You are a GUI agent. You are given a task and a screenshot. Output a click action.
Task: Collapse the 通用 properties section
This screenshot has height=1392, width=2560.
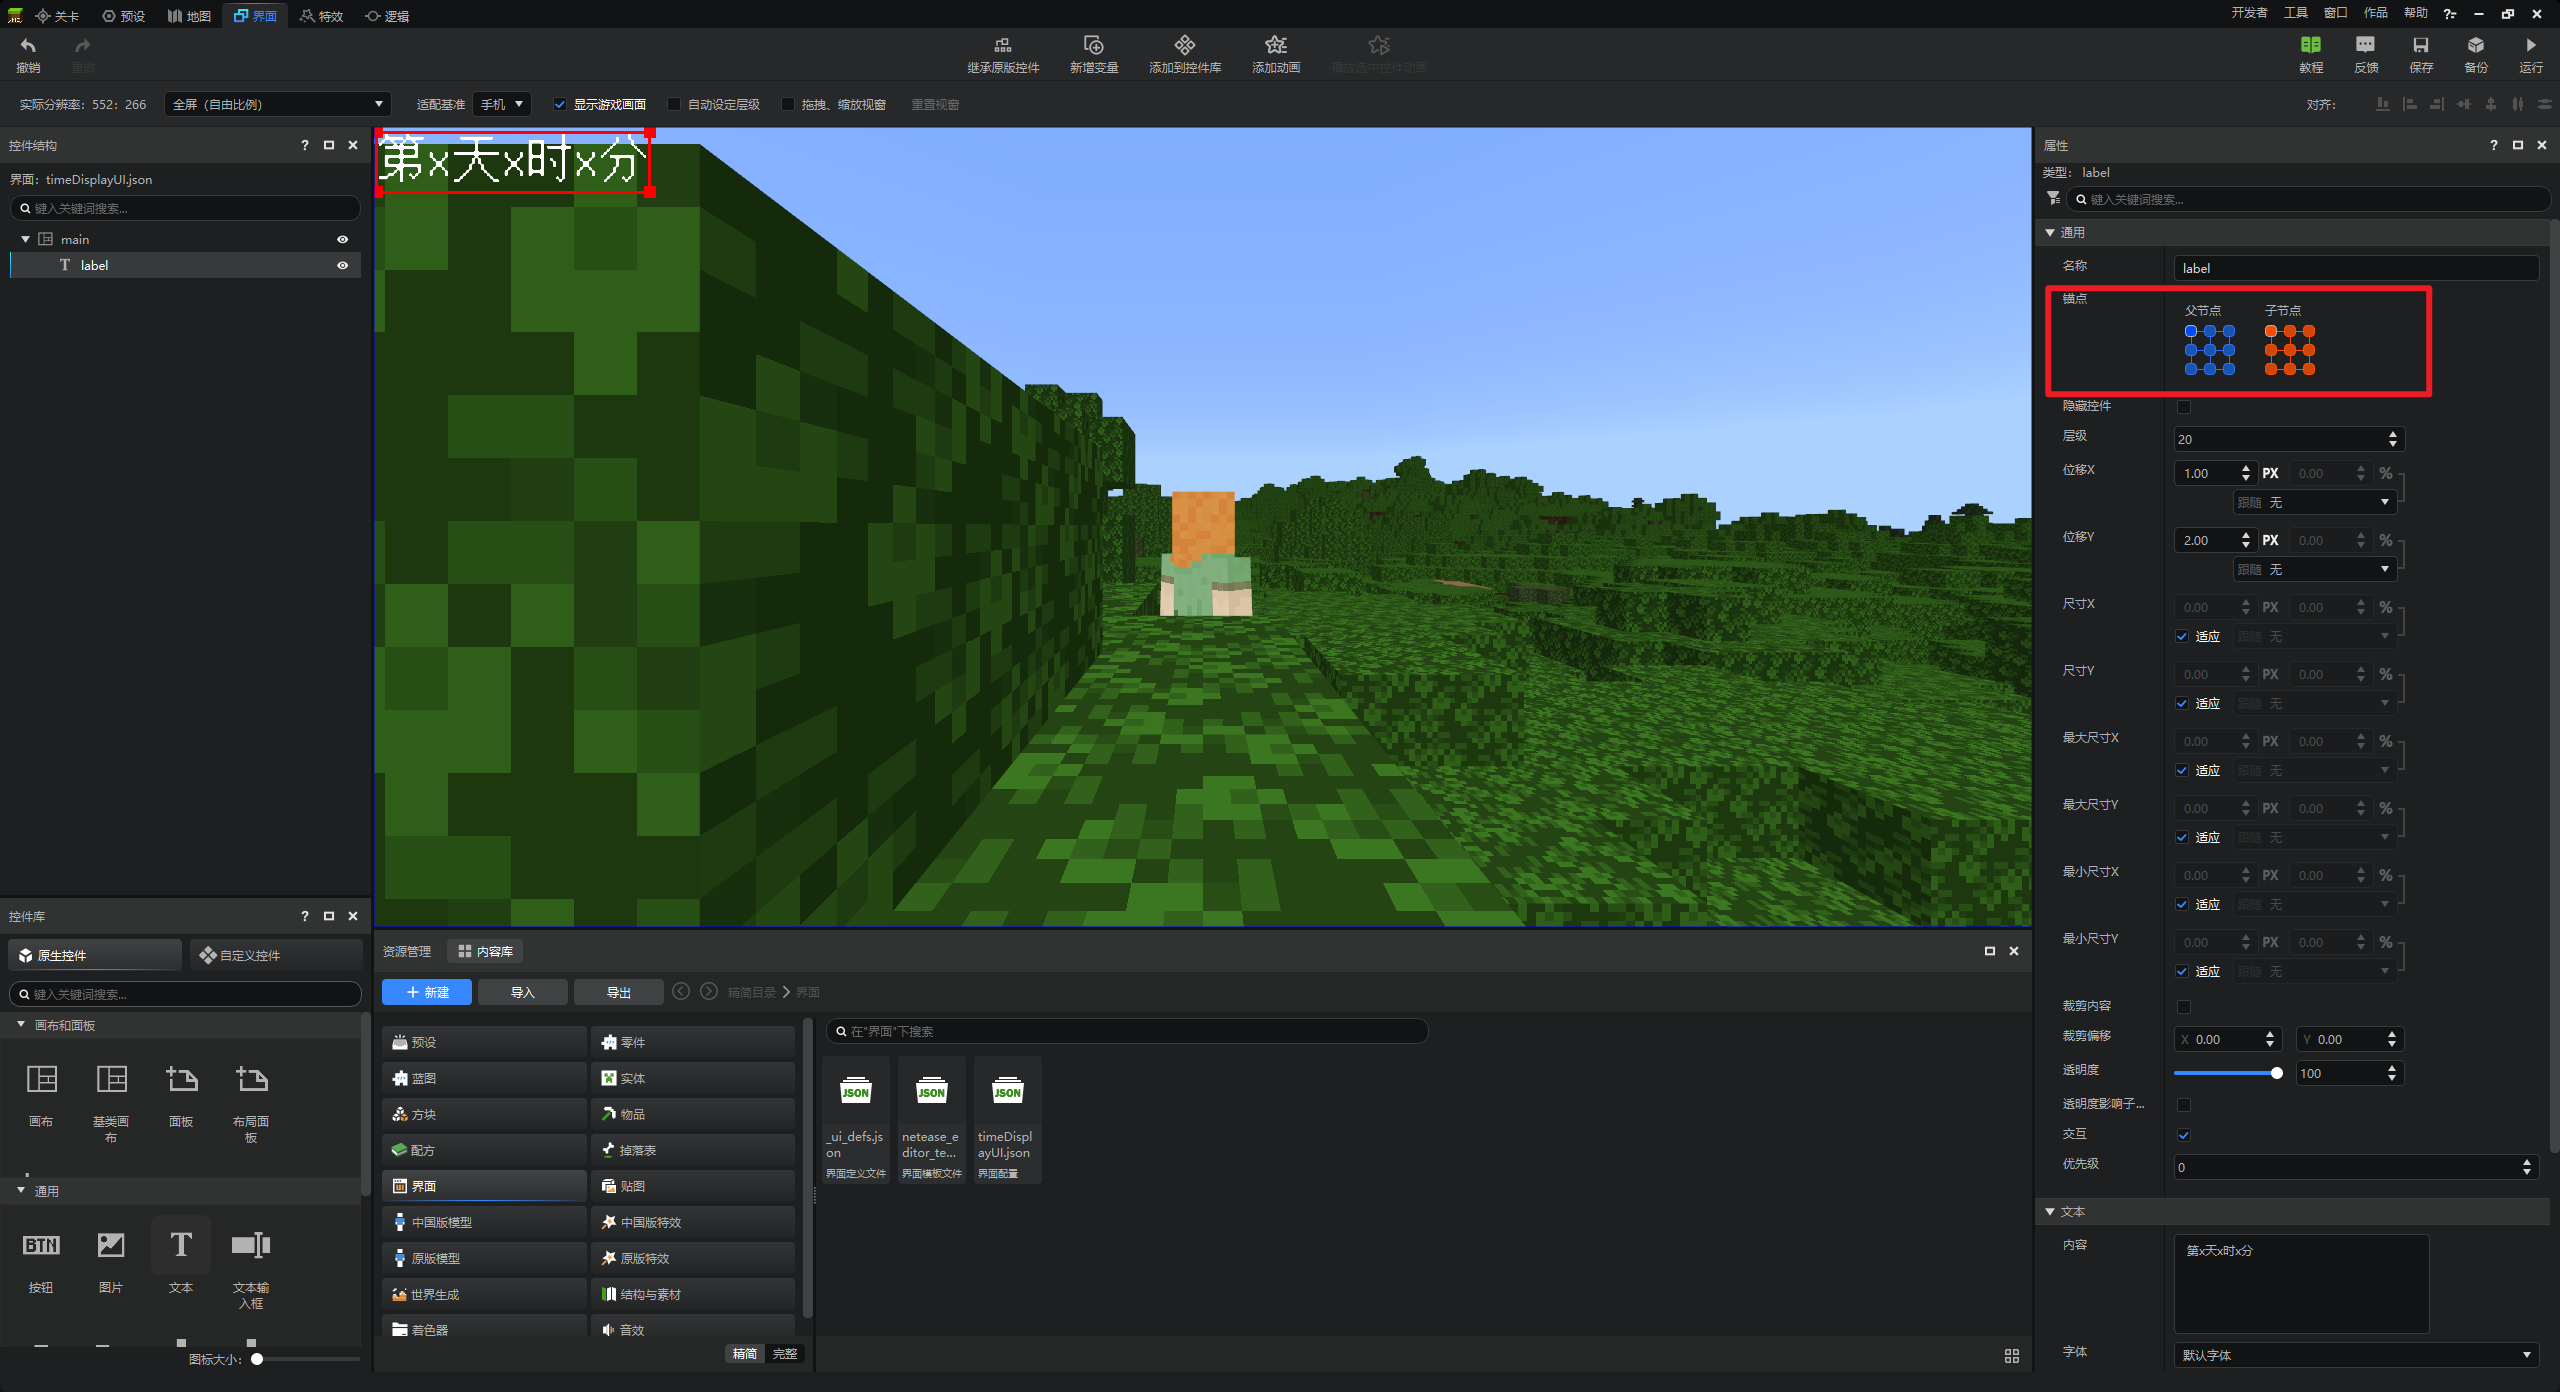pos(2050,232)
